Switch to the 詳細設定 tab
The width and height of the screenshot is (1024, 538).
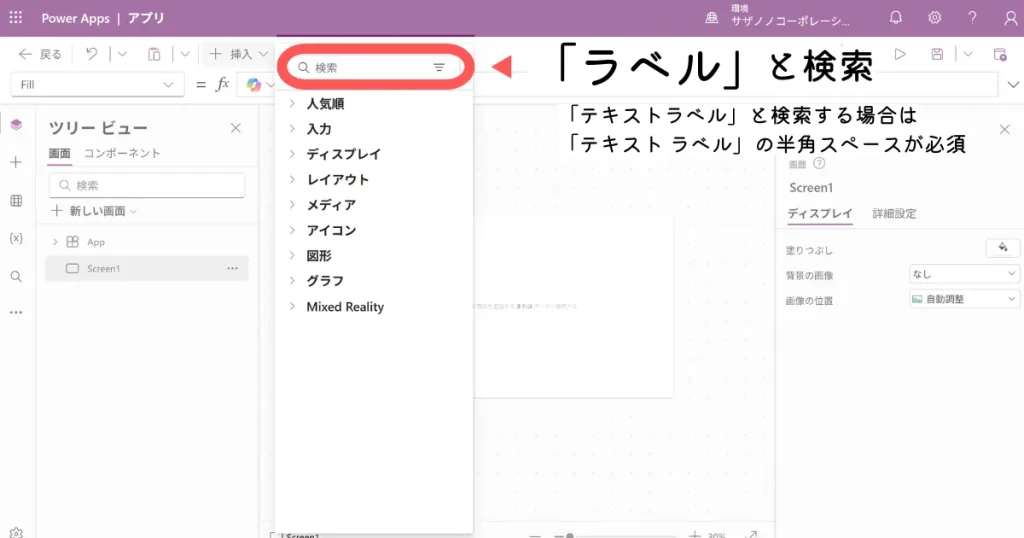click(x=894, y=213)
